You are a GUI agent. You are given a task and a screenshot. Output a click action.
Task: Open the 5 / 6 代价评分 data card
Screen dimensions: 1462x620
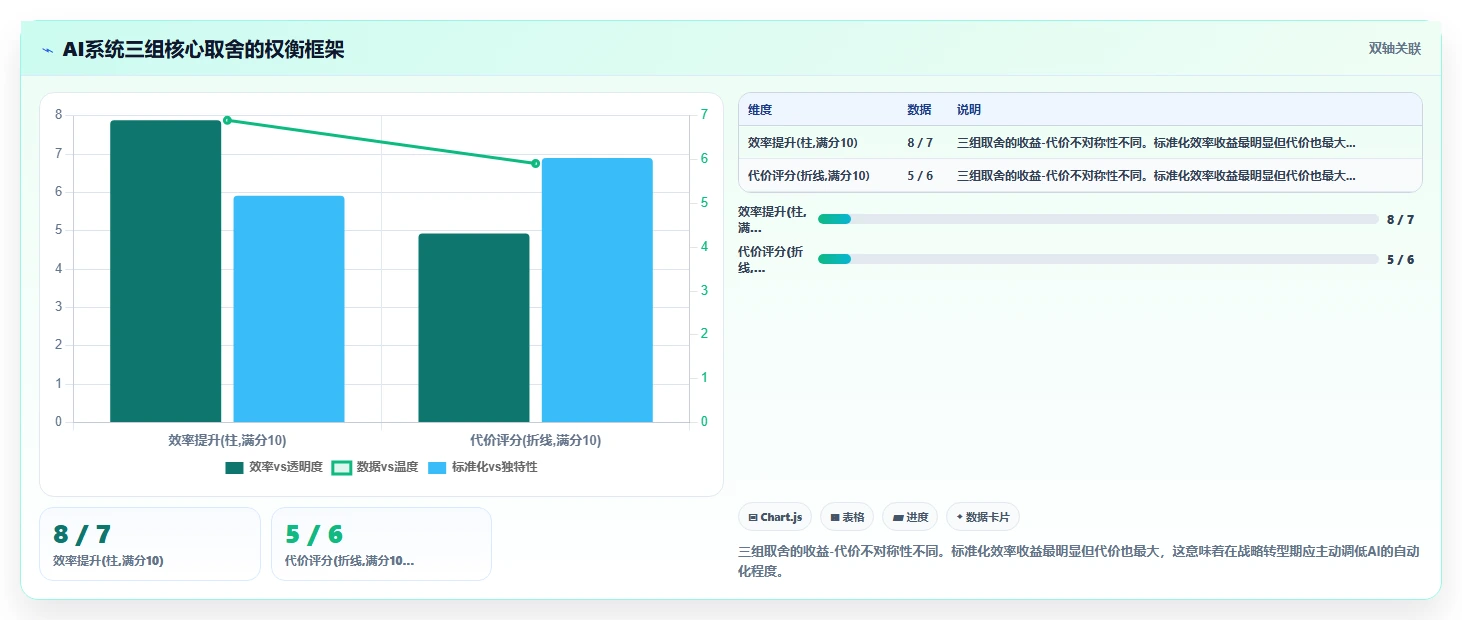click(381, 544)
